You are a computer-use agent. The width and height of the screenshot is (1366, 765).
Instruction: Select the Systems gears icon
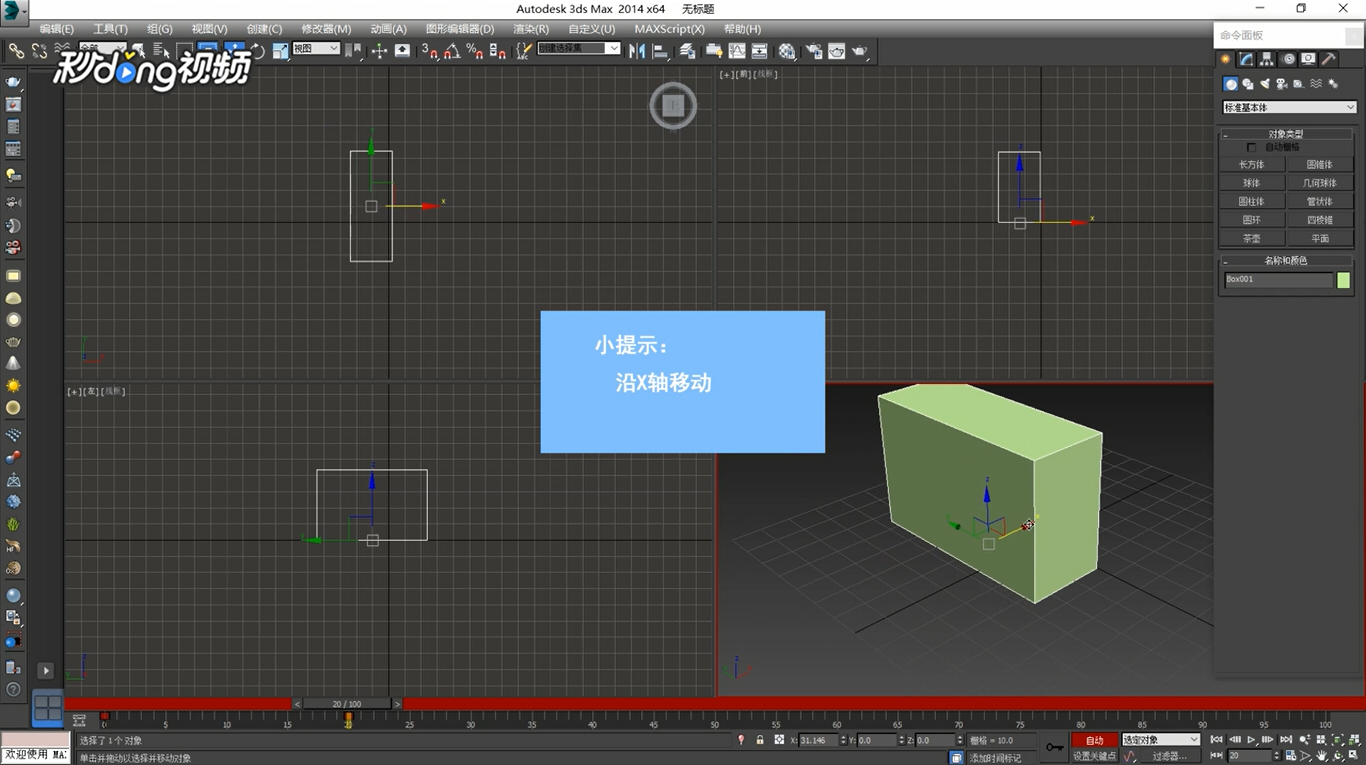coord(1333,84)
